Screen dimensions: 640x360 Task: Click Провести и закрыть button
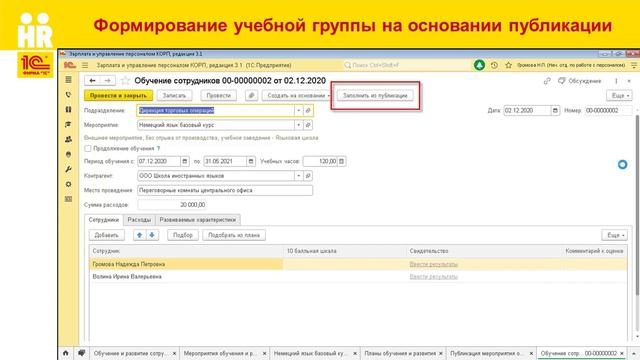118,96
